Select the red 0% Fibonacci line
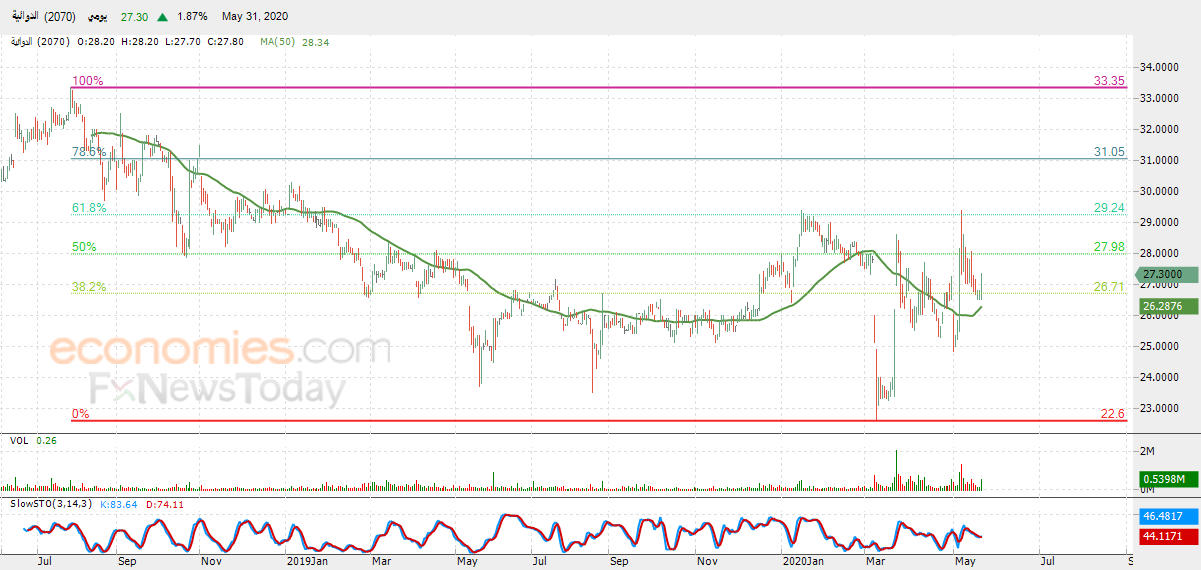The width and height of the screenshot is (1201, 570). click(600, 420)
